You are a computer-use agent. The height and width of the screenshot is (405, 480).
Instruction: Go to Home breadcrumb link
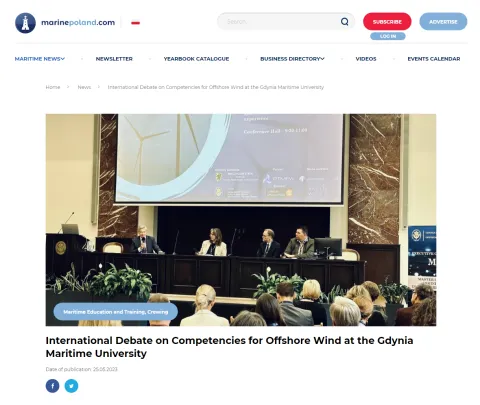53,87
